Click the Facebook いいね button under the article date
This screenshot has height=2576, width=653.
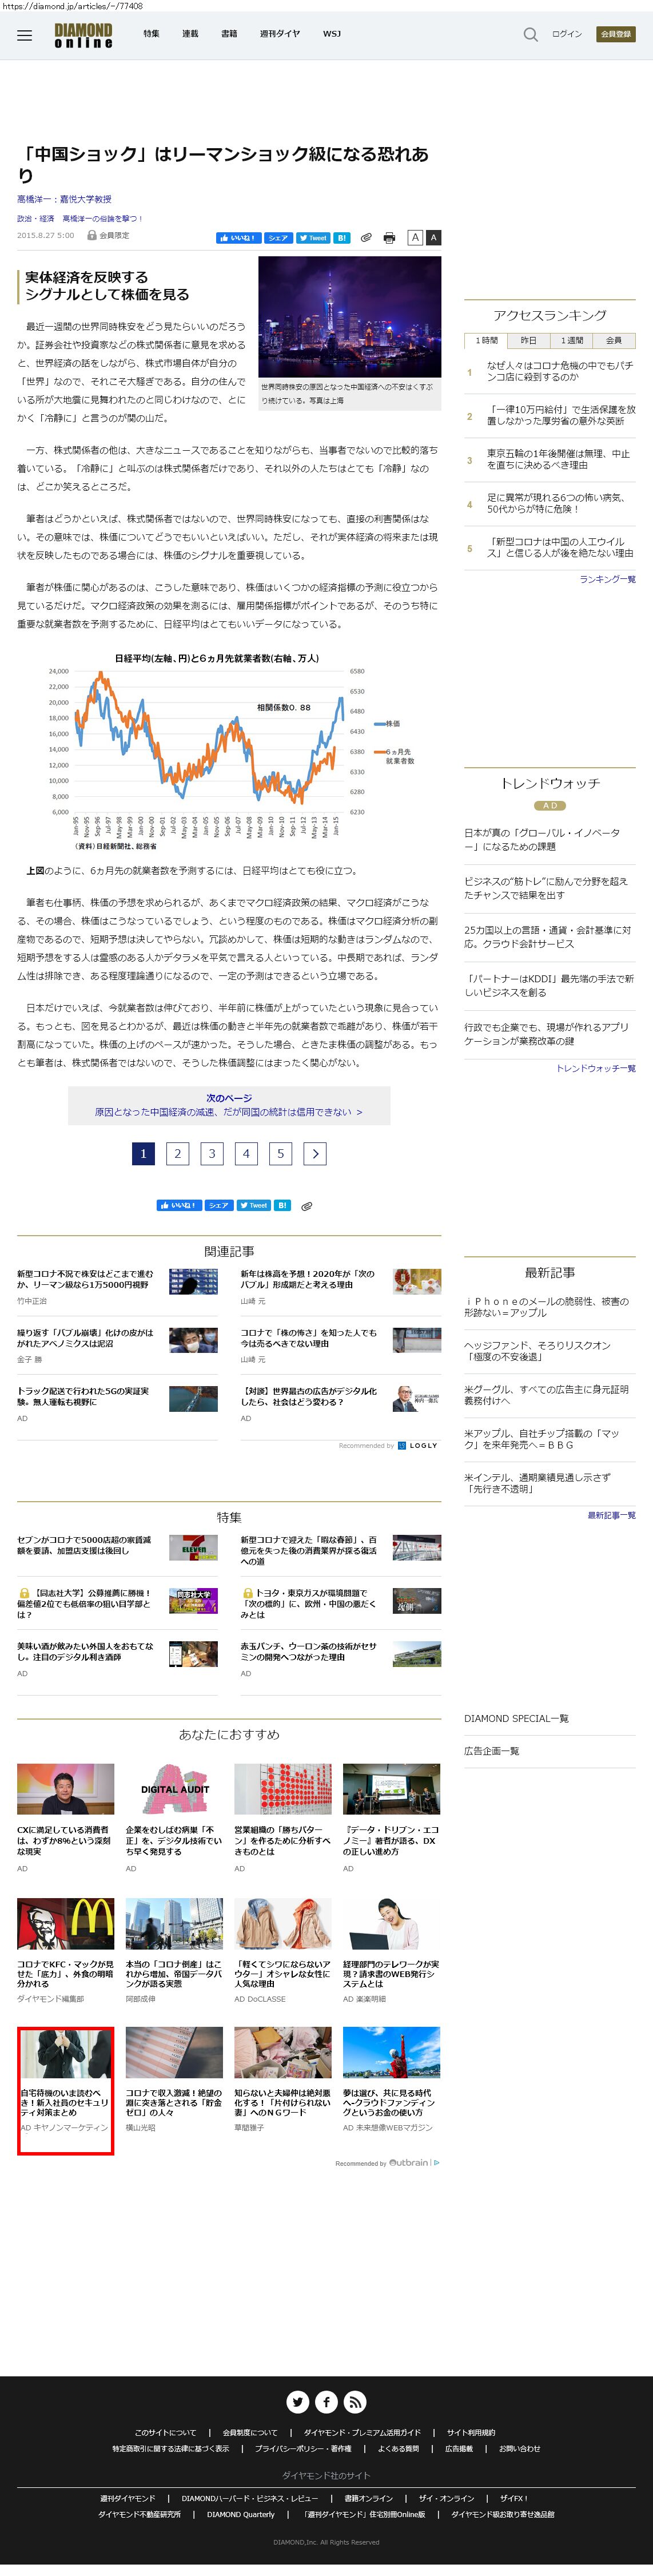238,238
